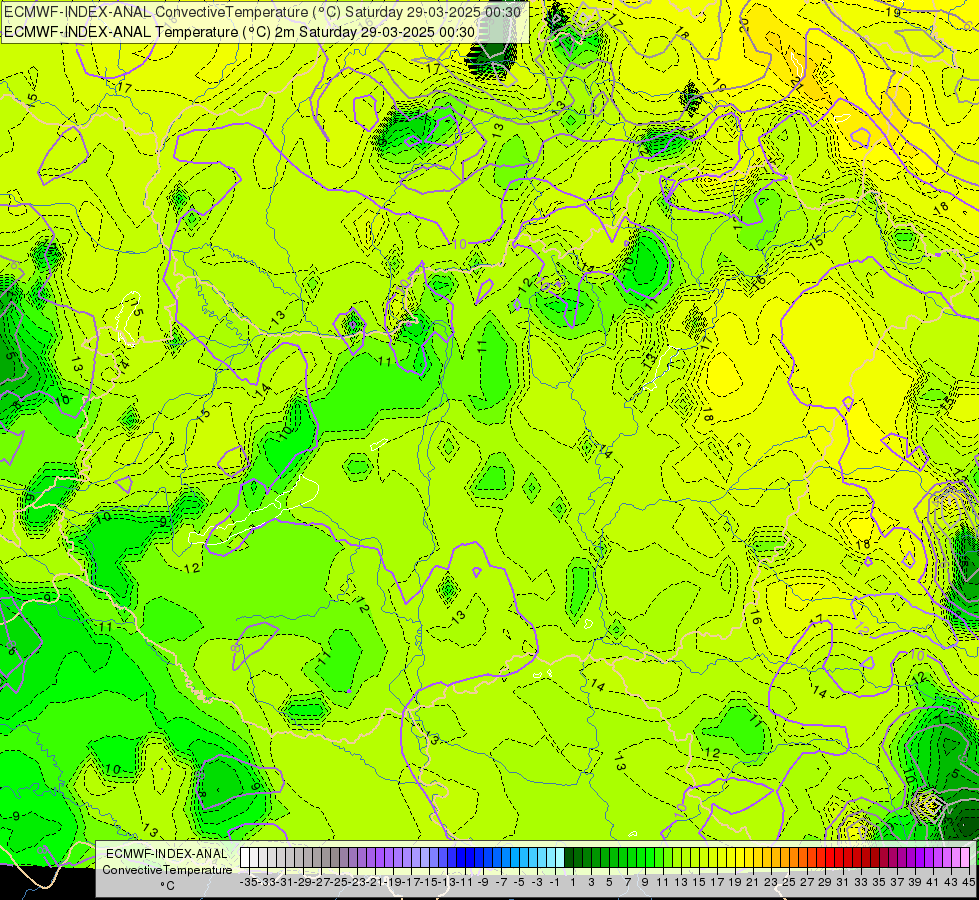Click the 7 label on the legend scale

627,882
